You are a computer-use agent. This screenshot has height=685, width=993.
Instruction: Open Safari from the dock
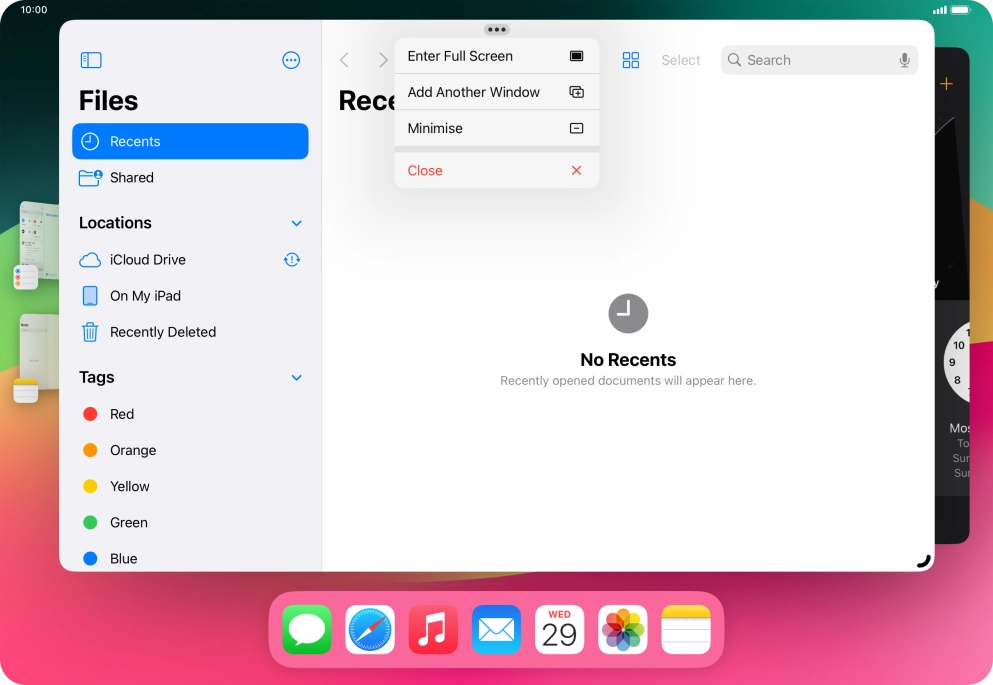click(370, 630)
